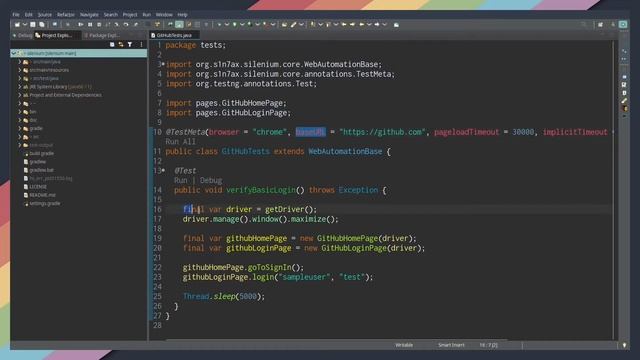
Task: Expand the JRE System Library node
Action: click(x=20, y=87)
